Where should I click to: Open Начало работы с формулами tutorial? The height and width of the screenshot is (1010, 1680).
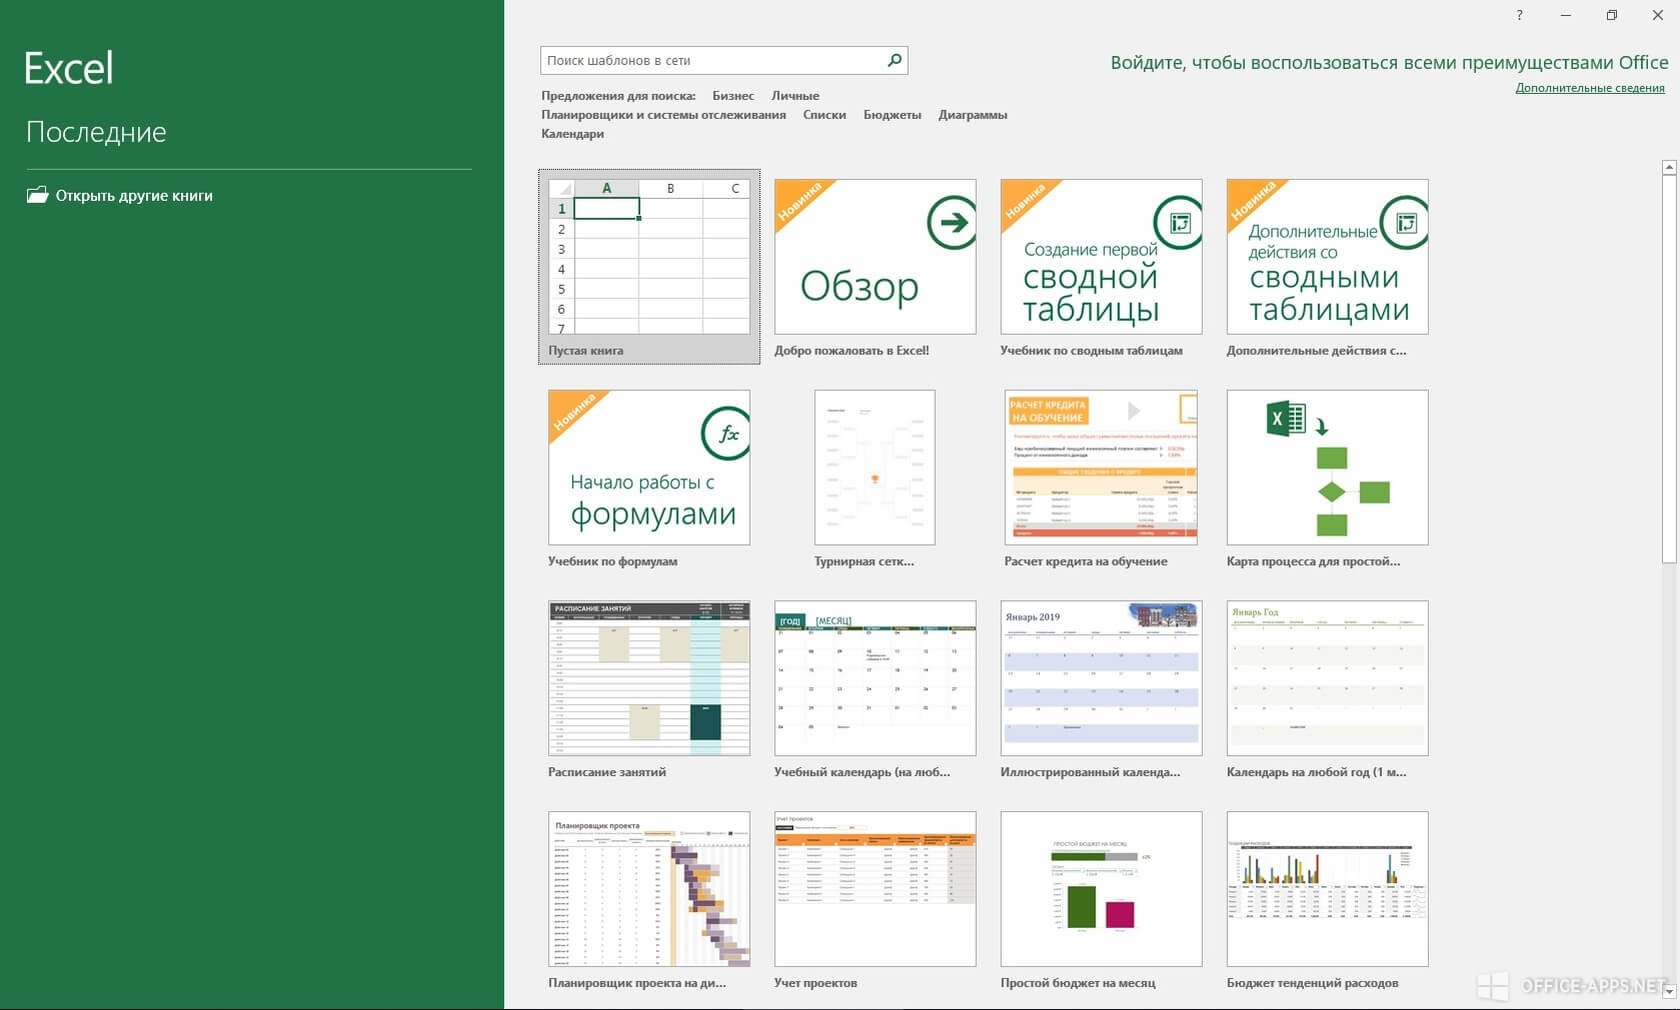coord(649,468)
